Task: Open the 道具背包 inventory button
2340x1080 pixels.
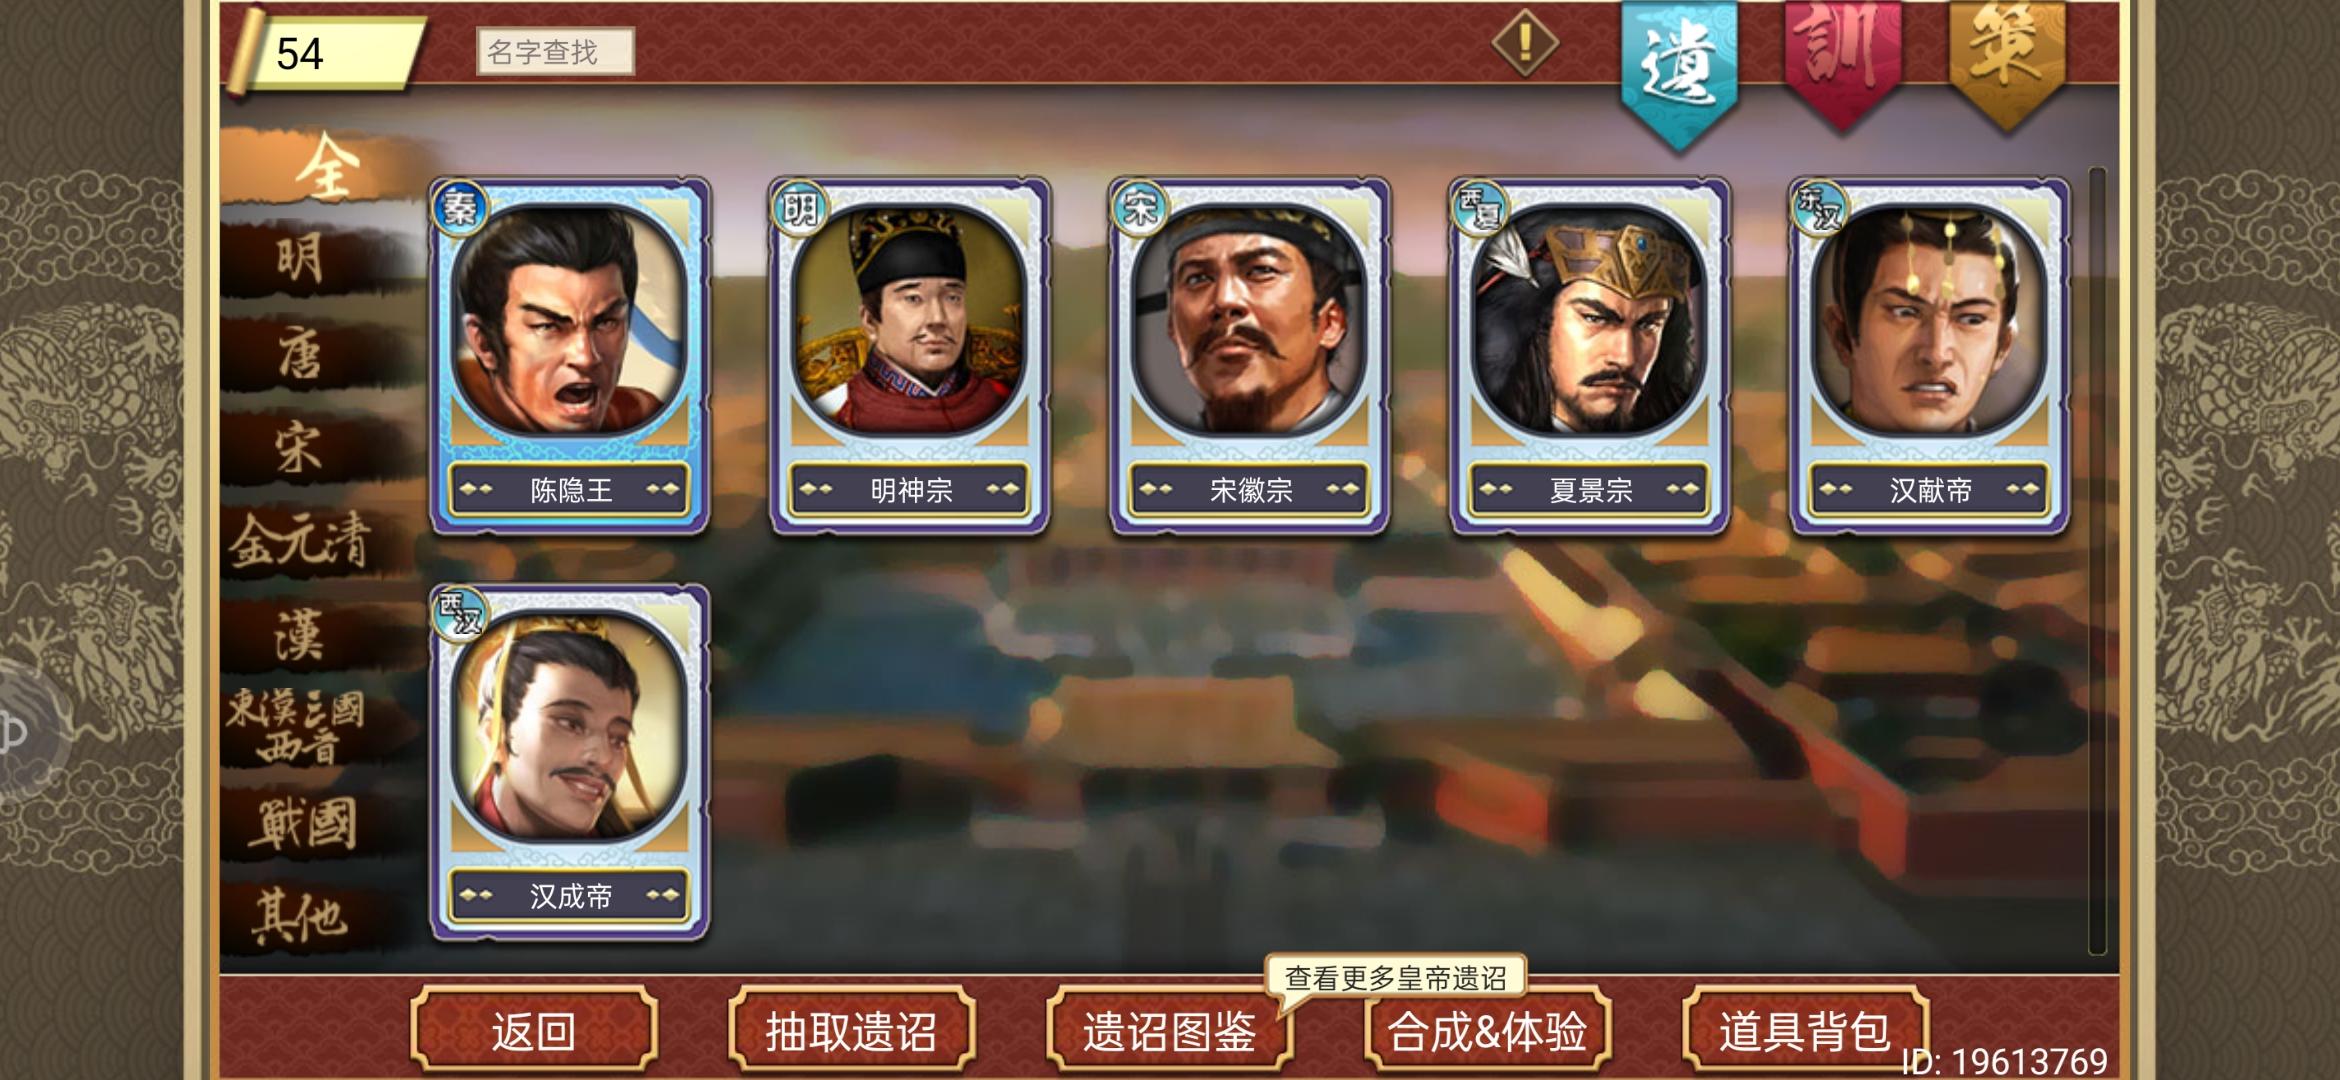Action: [x=1805, y=1030]
